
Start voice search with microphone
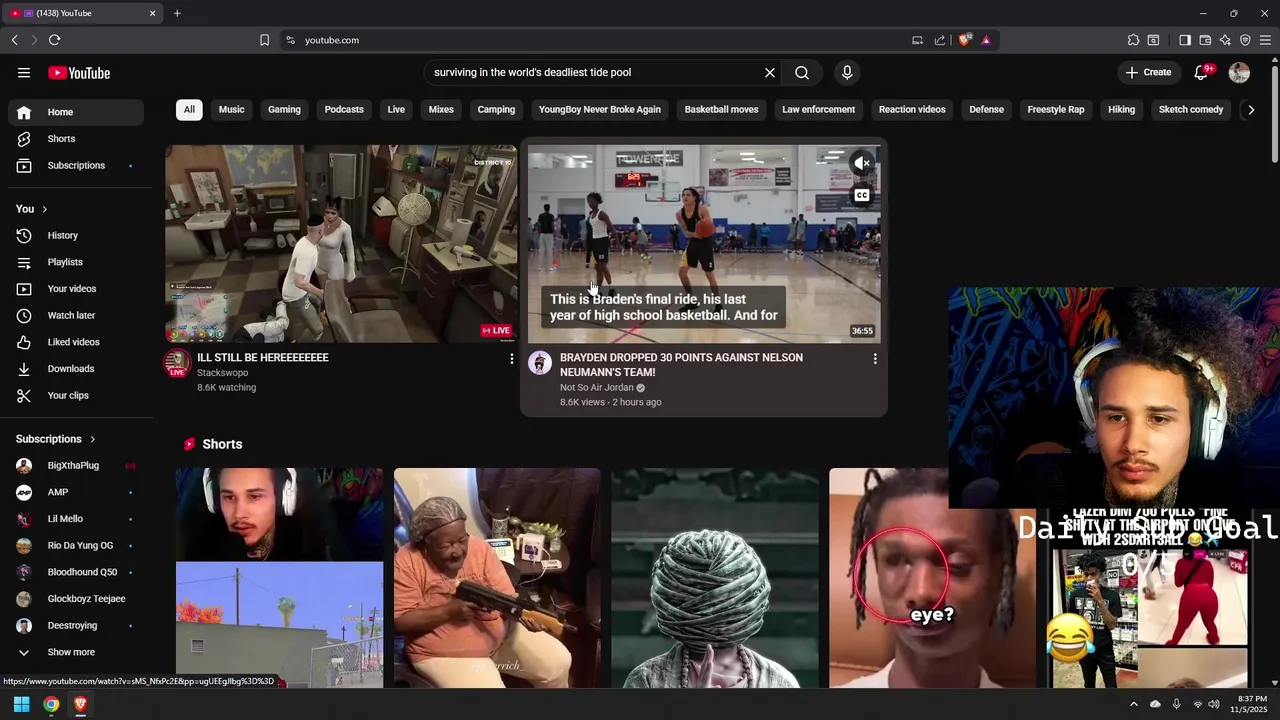847,73
